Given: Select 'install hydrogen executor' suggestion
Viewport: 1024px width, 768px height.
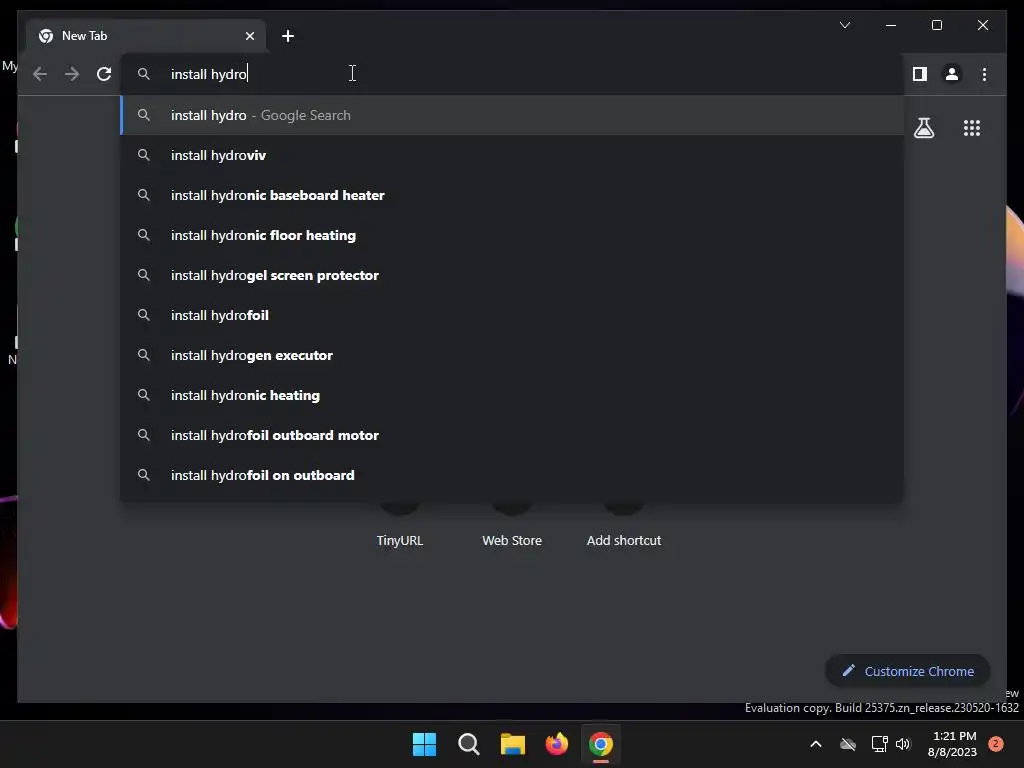Looking at the screenshot, I should 512,355.
